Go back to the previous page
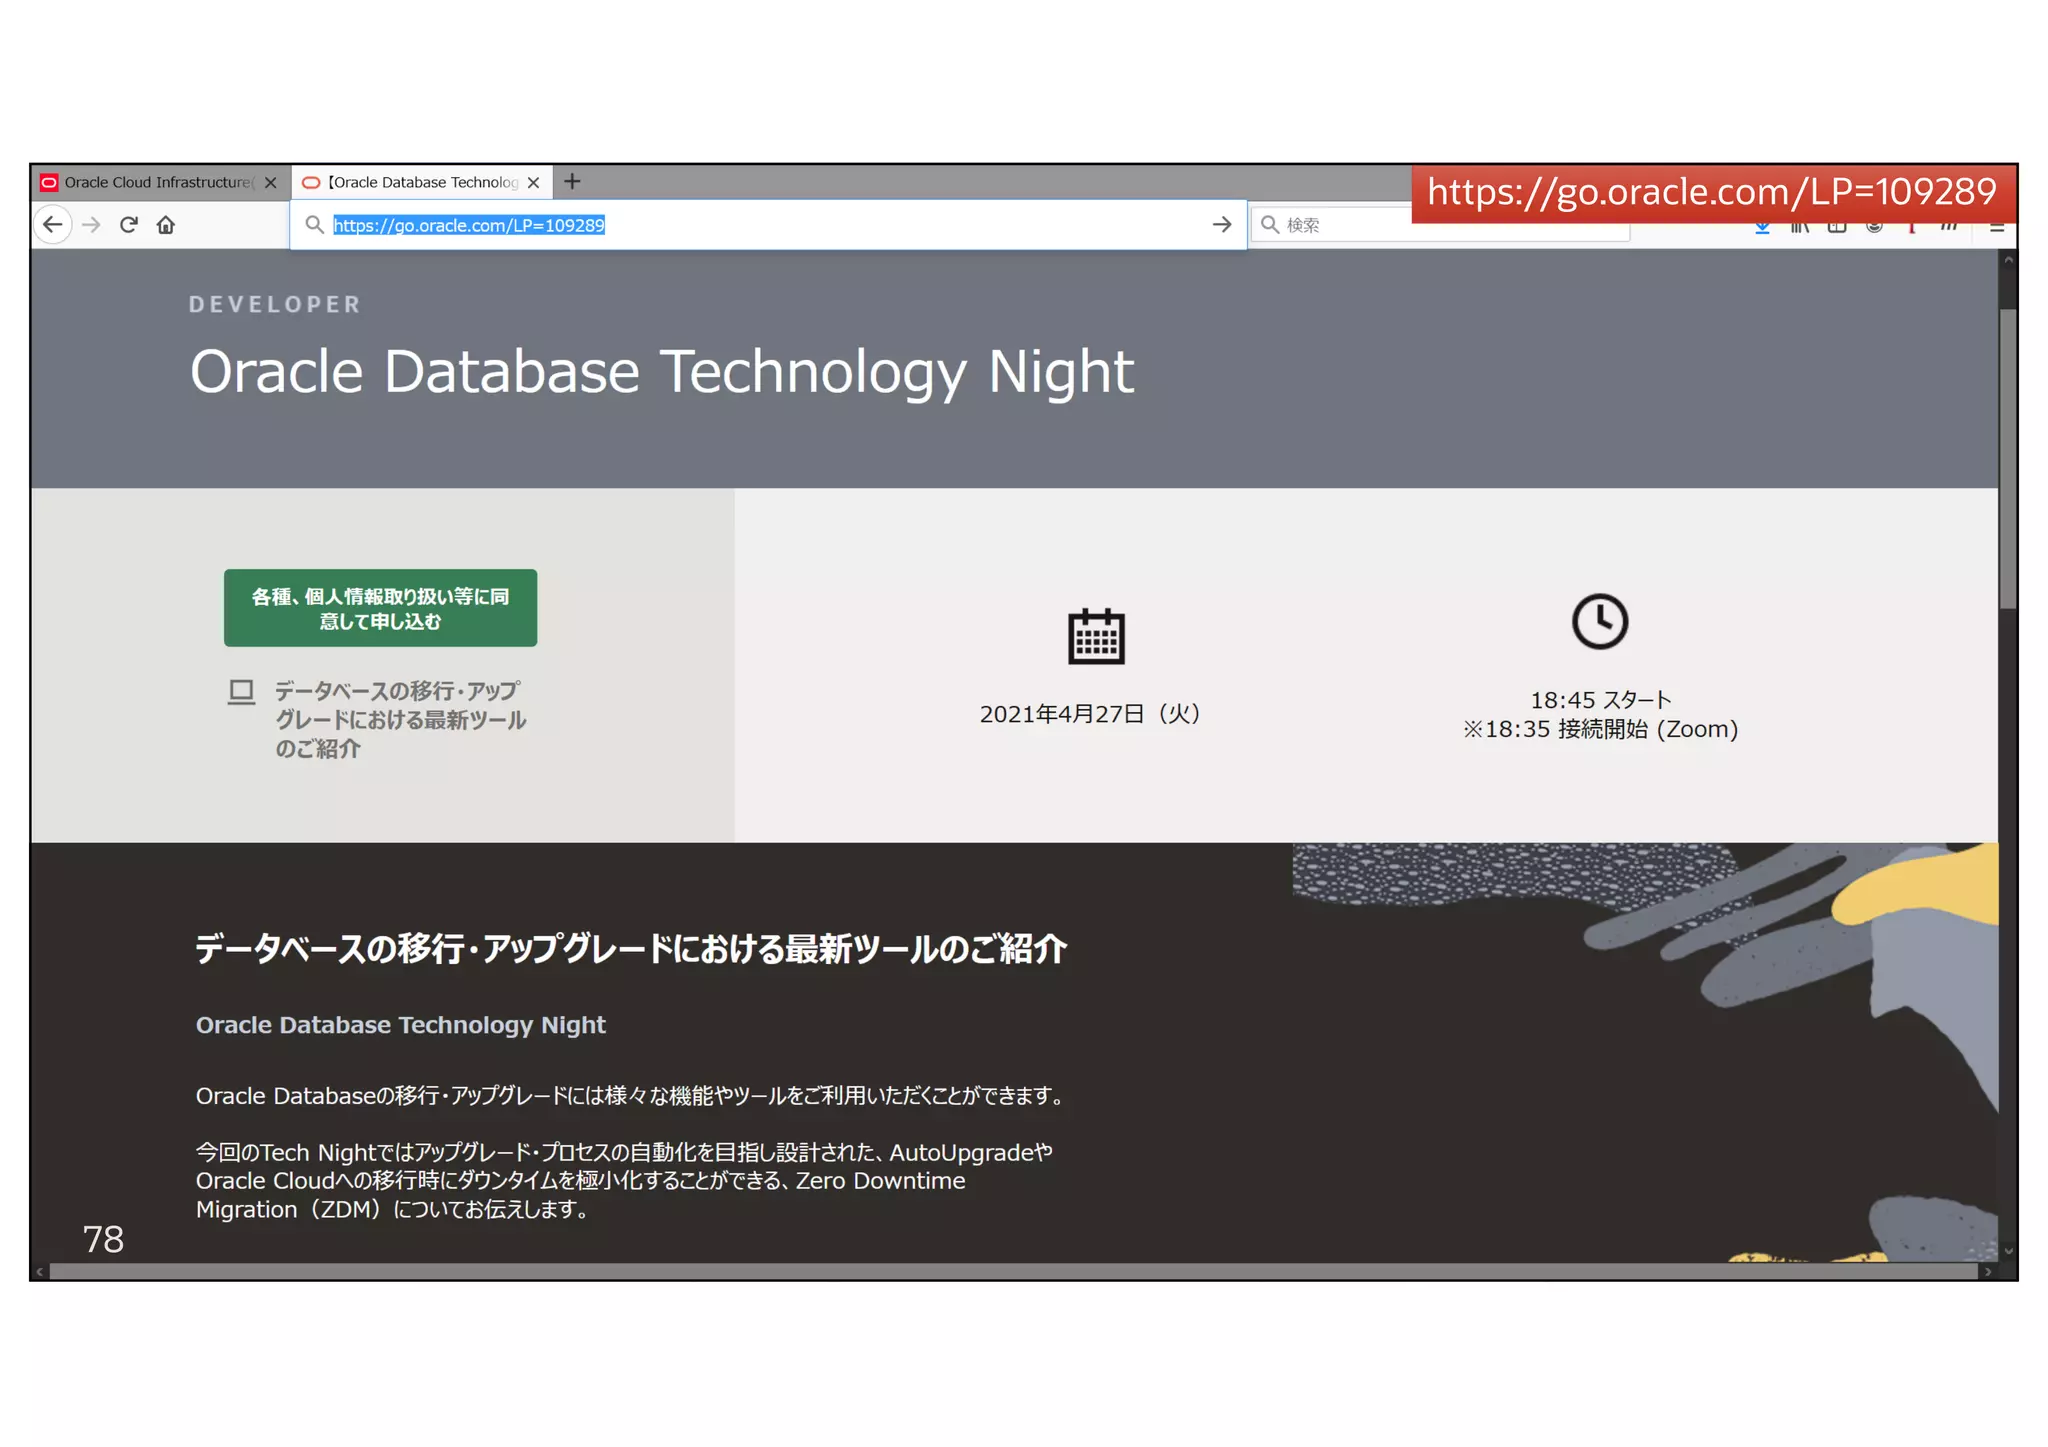Screen dimensions: 2048x1447 coord(53,225)
